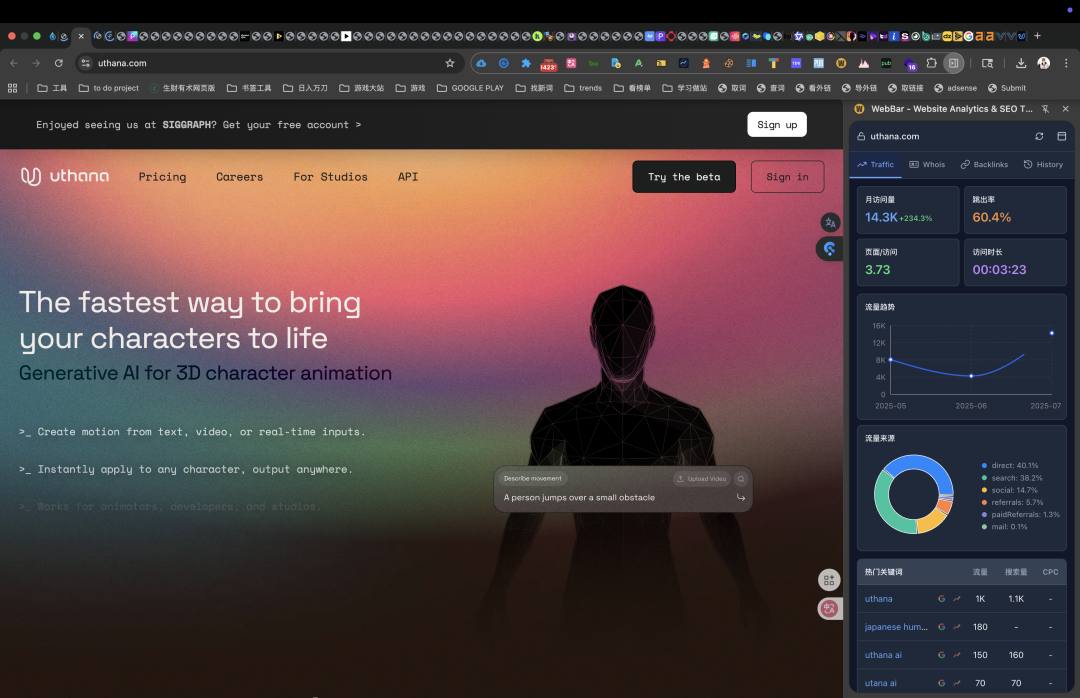Viewport: 1080px width, 698px height.
Task: Click the Upload Video button
Action: pos(702,479)
